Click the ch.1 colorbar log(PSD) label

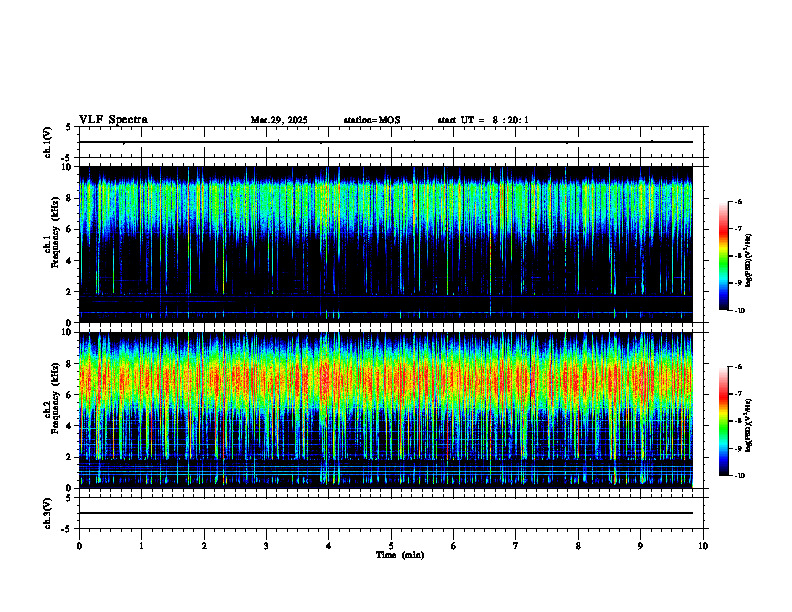[x=749, y=260]
